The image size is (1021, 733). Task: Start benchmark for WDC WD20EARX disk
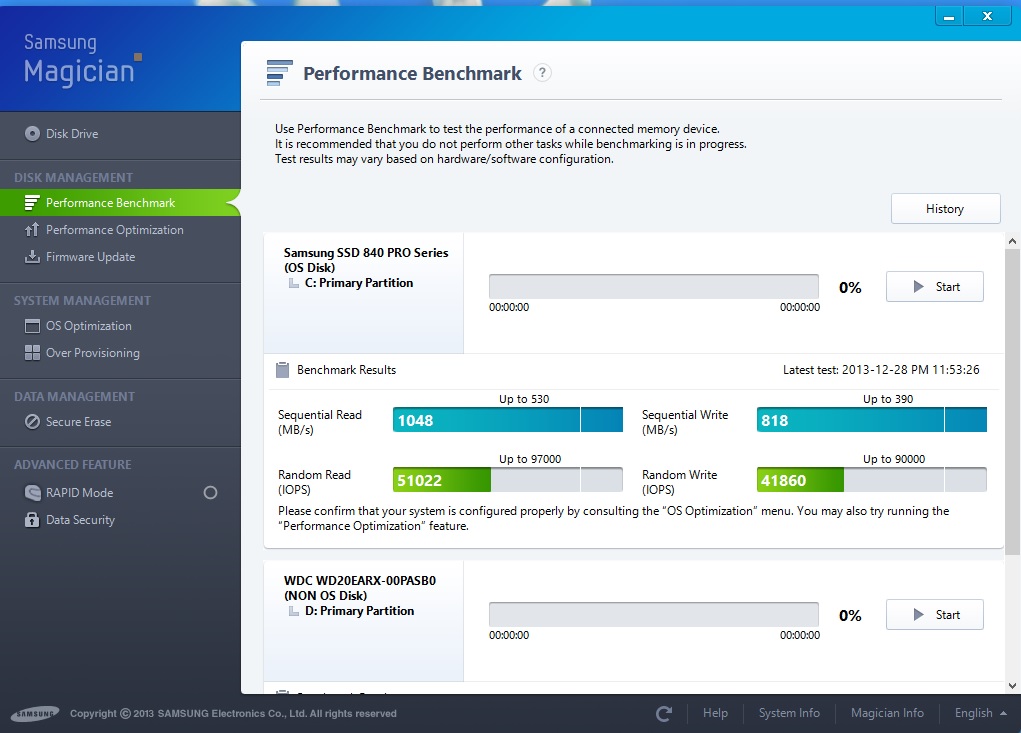[934, 615]
